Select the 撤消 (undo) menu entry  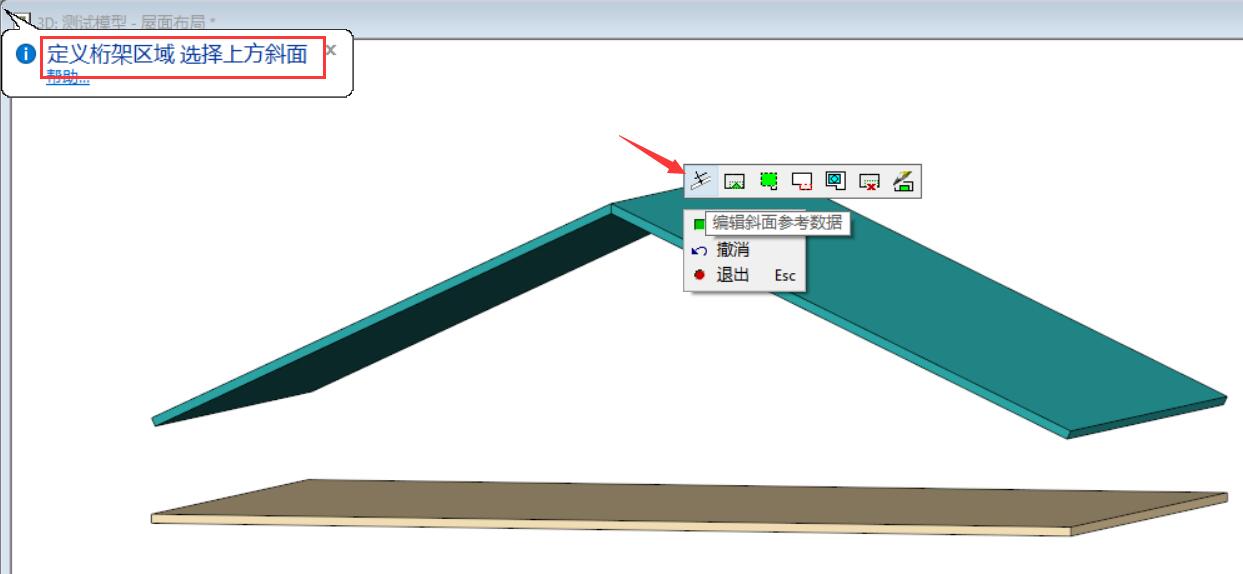[744, 250]
